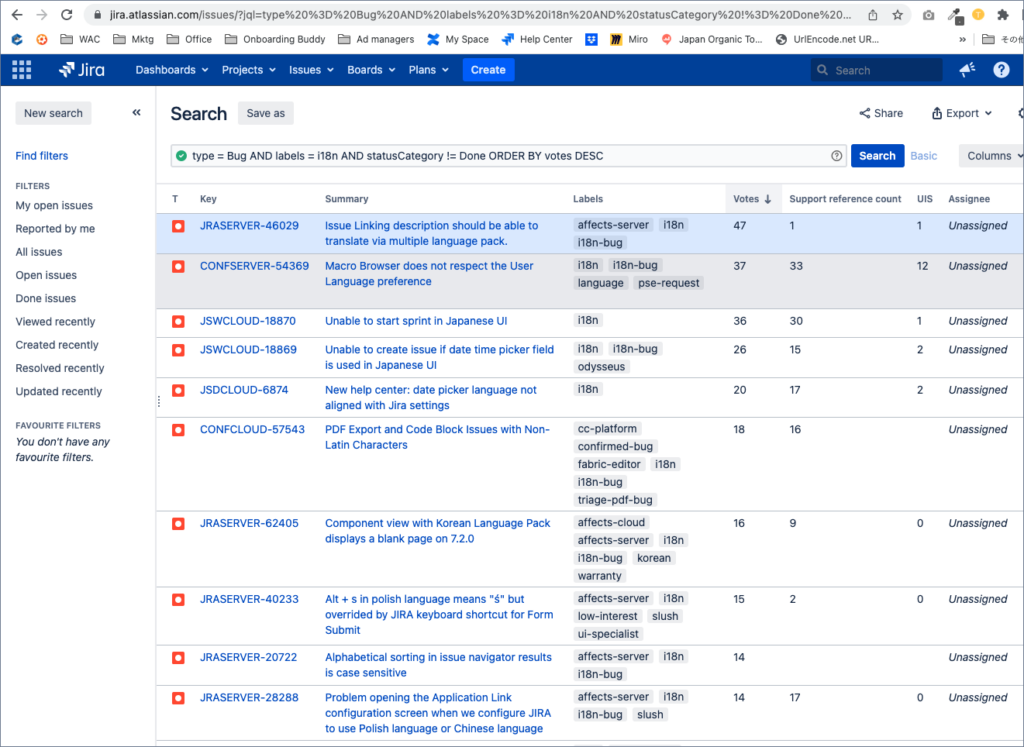Run the query with the blue Search button
1024x747 pixels.
877,155
